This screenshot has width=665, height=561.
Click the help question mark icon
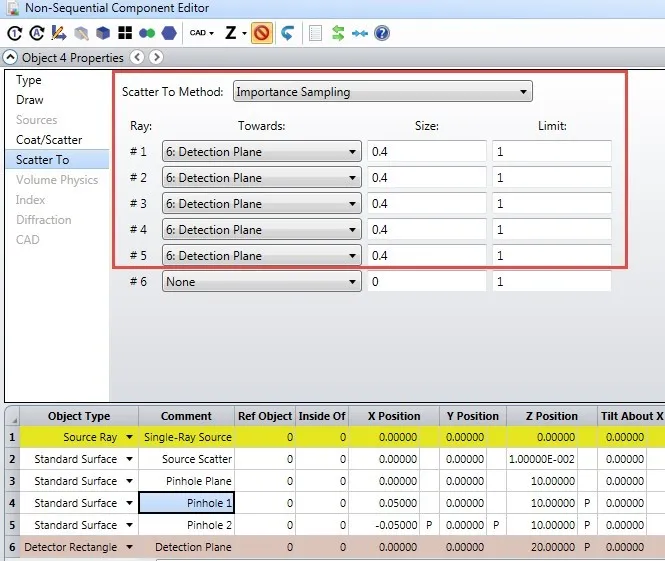(382, 33)
